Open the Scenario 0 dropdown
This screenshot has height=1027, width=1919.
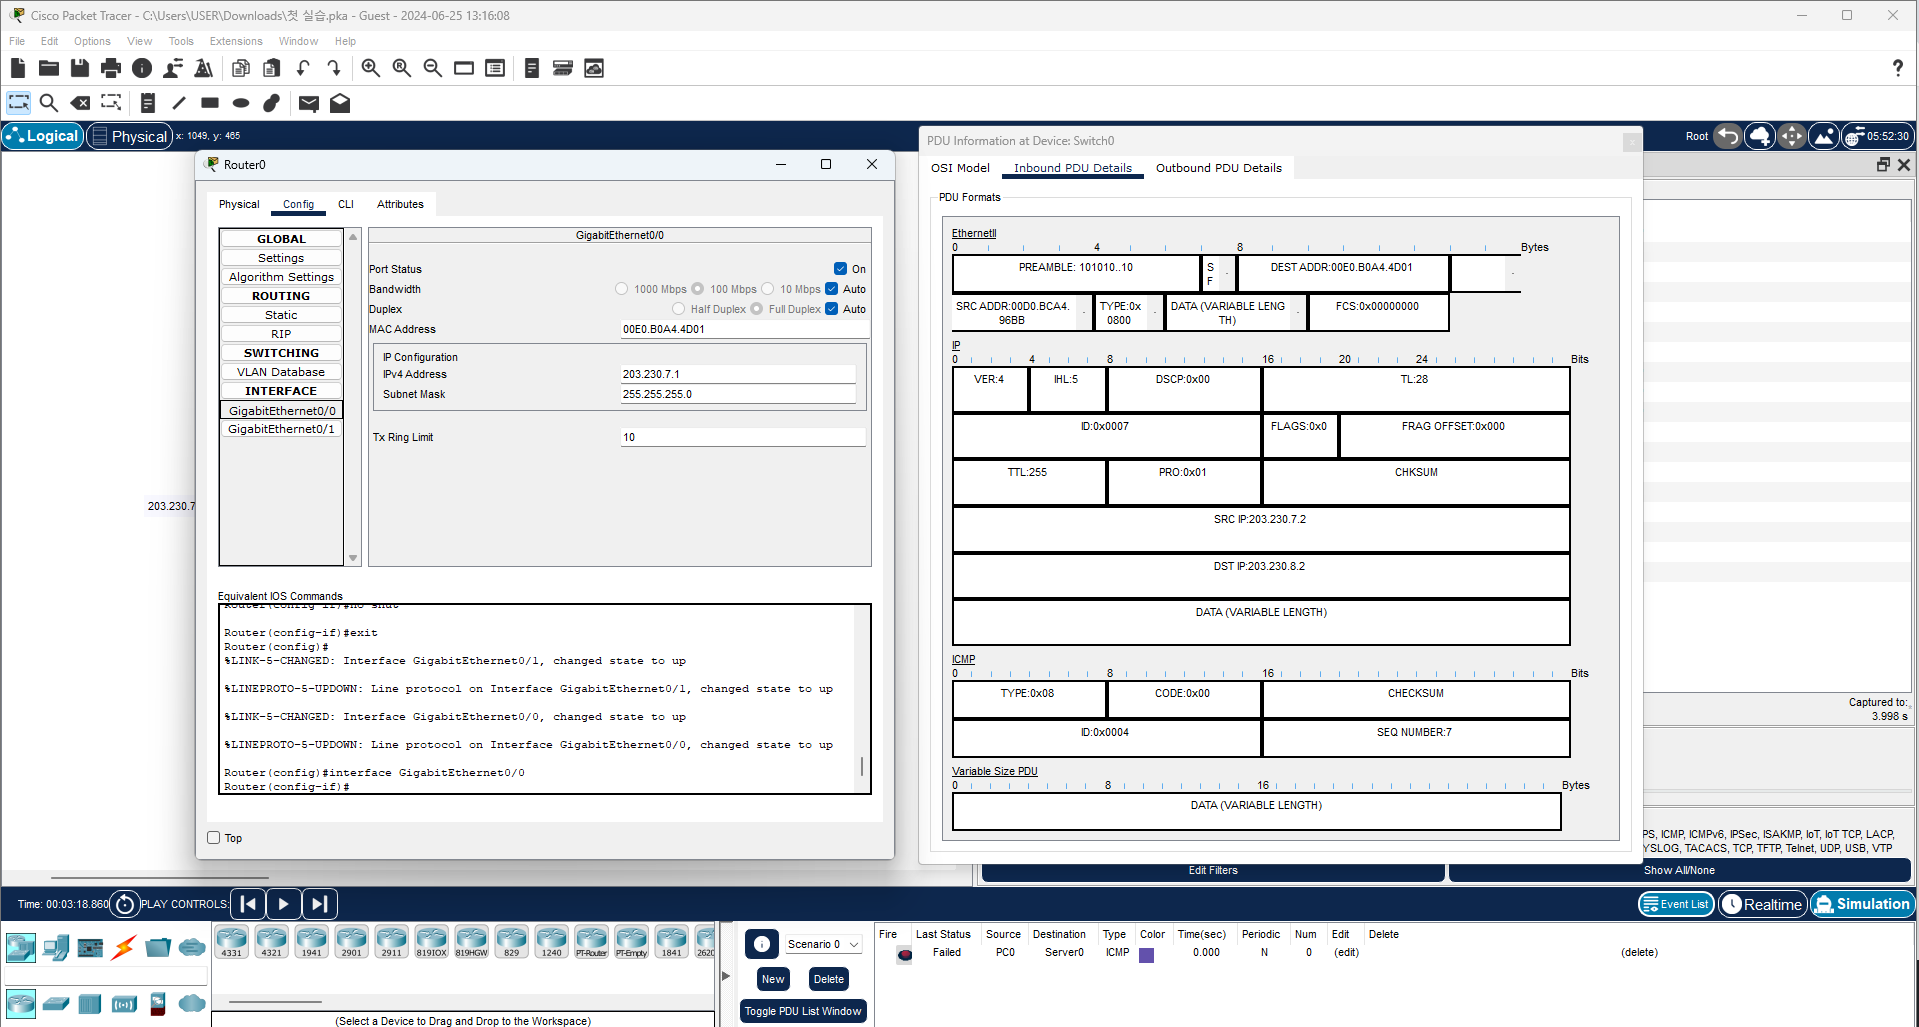pyautogui.click(x=824, y=944)
